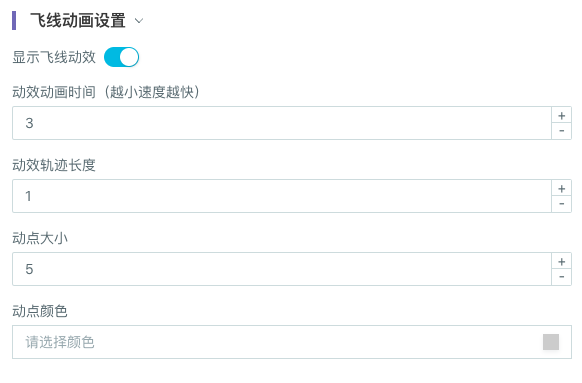
Task: Increase 动效动画时间 with plus button
Action: [562, 116]
